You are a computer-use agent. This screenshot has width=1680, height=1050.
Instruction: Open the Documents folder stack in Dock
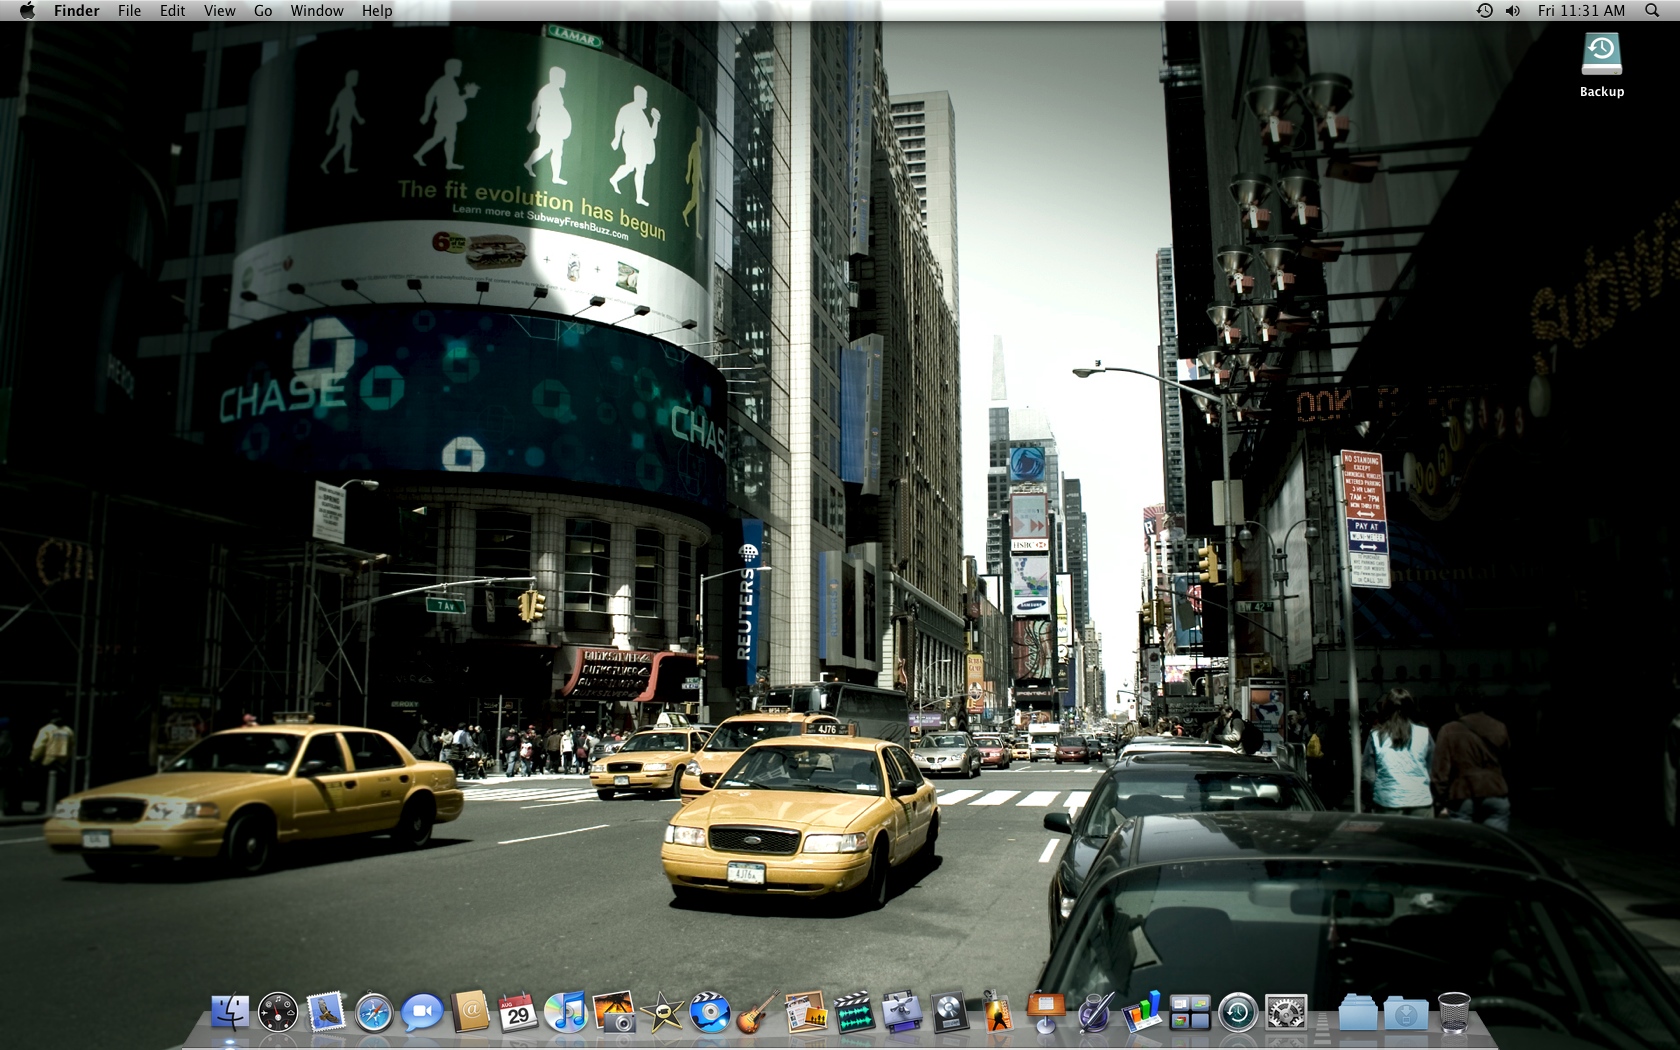click(x=1358, y=1013)
